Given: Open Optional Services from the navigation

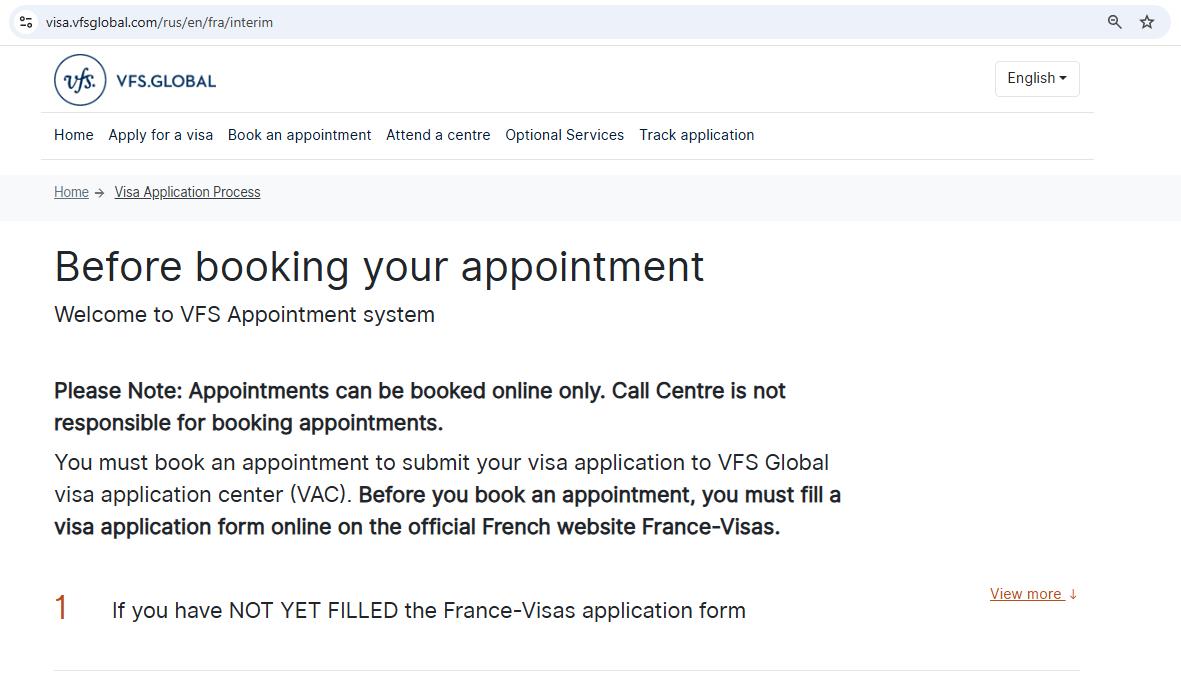Looking at the screenshot, I should click(564, 134).
